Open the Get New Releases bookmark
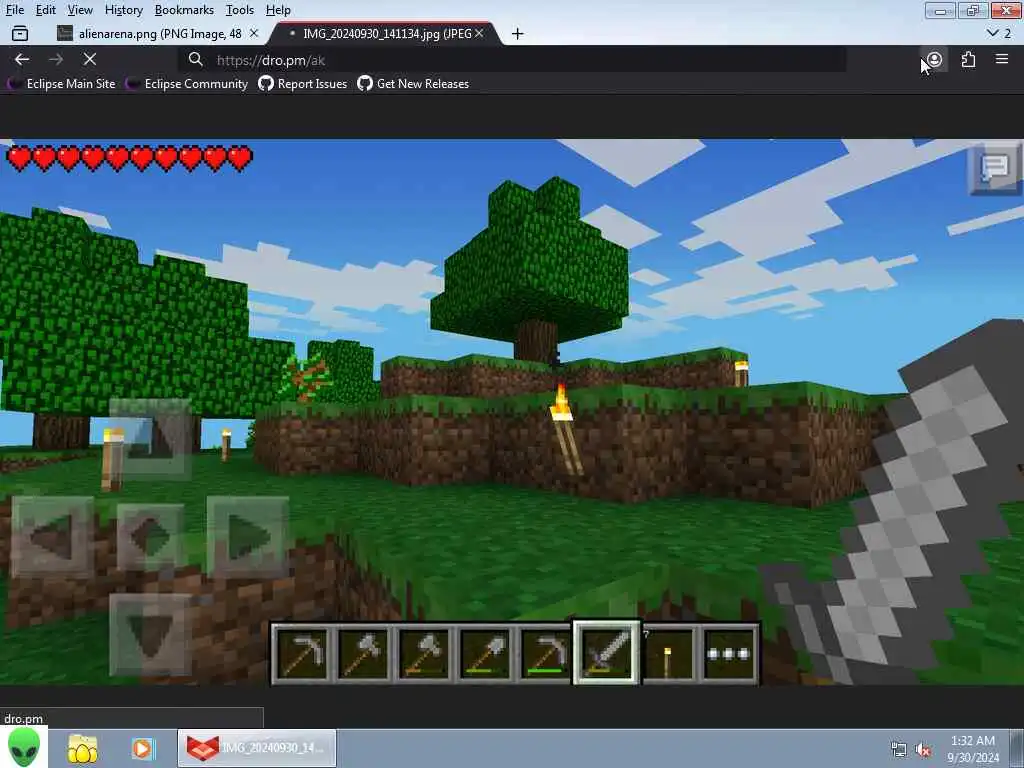The image size is (1024, 768). (x=413, y=84)
